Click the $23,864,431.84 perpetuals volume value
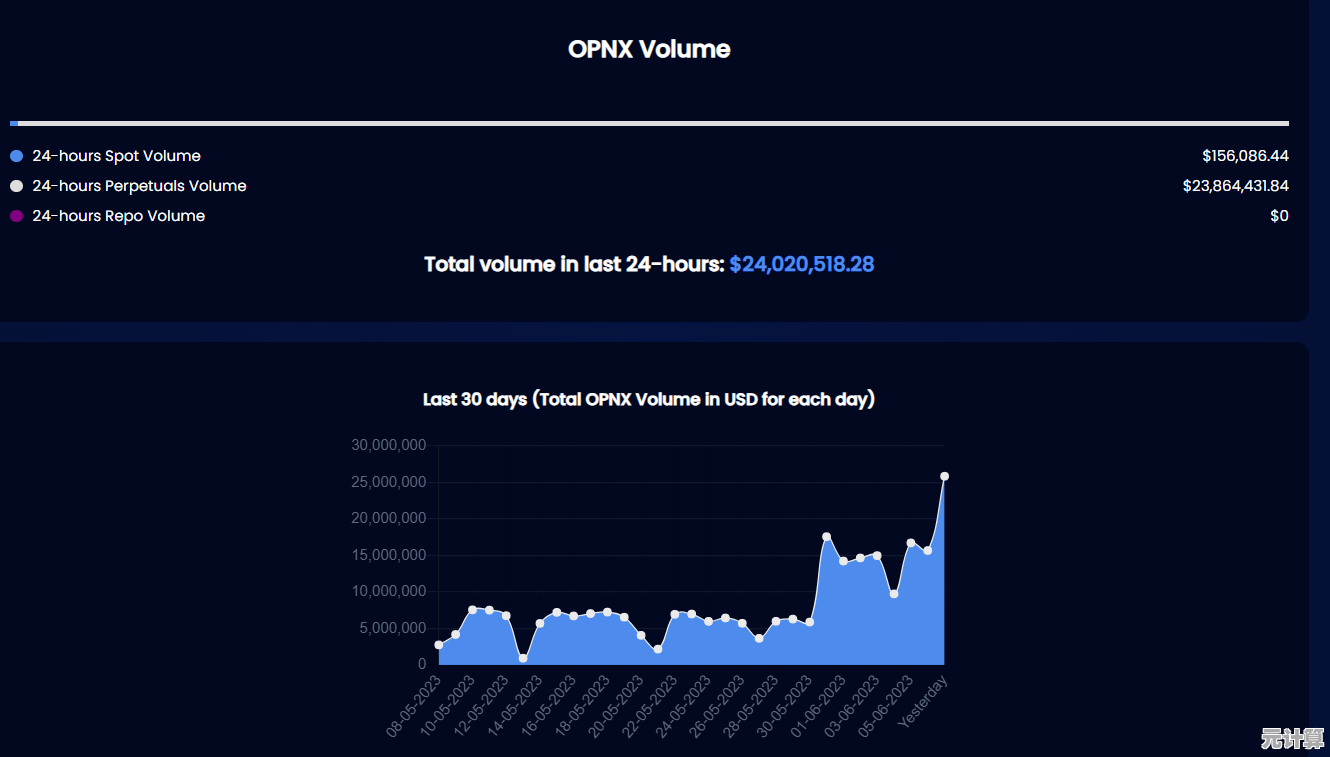 (1235, 186)
